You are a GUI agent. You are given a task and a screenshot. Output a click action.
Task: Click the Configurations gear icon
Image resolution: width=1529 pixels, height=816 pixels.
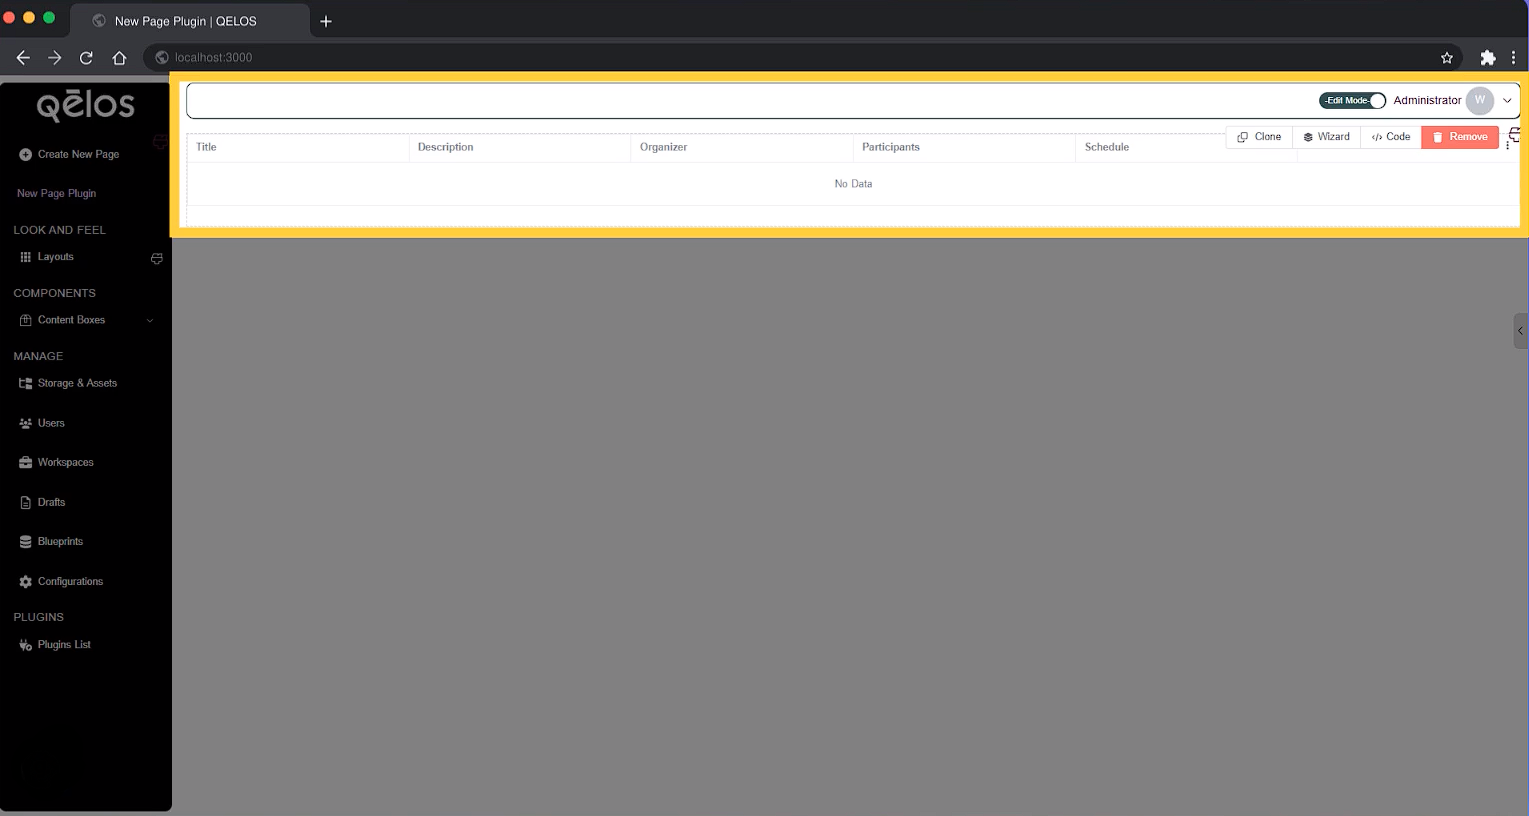(26, 581)
